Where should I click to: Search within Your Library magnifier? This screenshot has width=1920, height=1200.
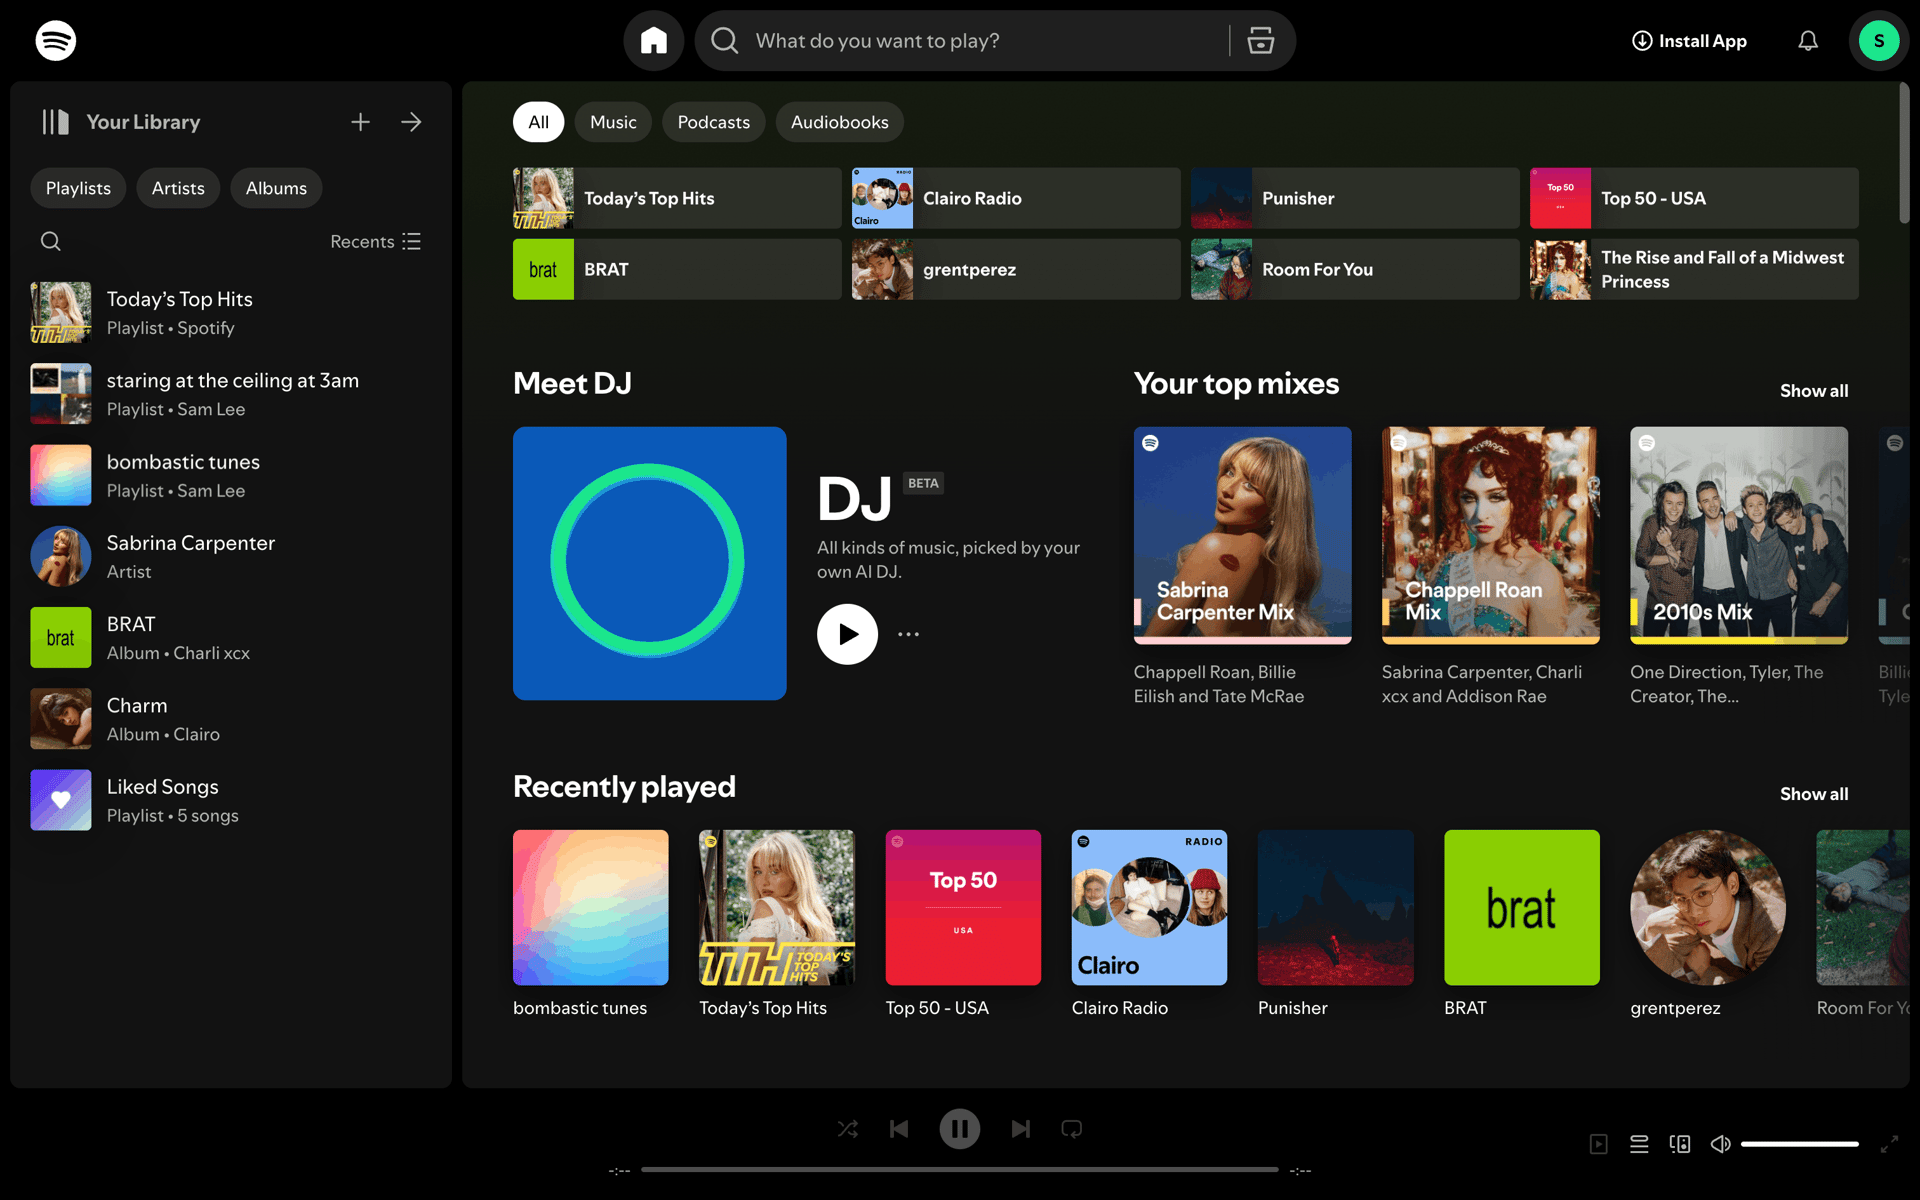click(50, 241)
